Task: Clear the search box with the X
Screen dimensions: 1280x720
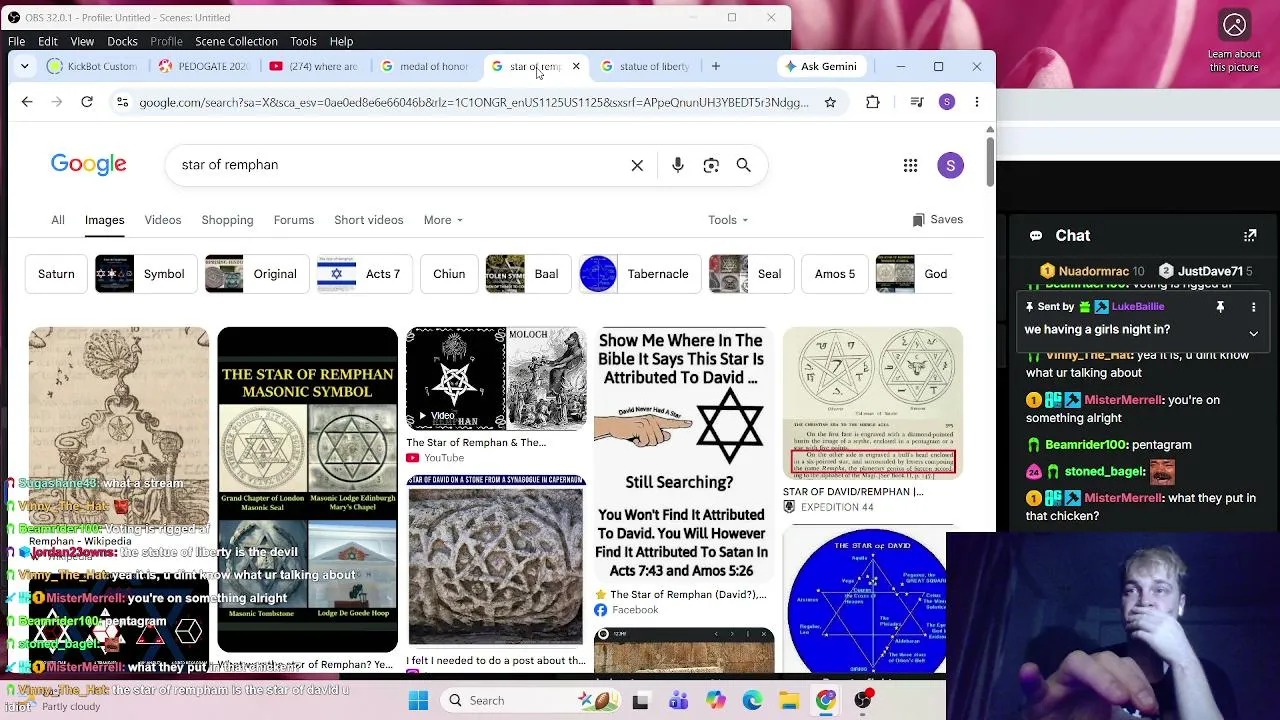Action: pyautogui.click(x=637, y=165)
